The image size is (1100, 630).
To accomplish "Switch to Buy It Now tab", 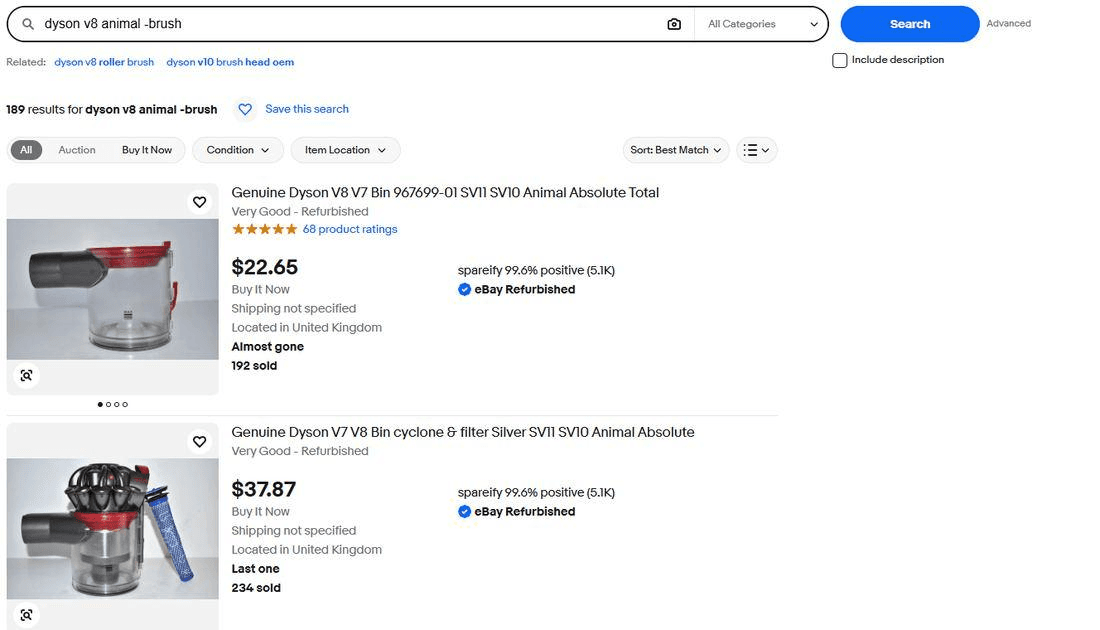I will [x=147, y=150].
